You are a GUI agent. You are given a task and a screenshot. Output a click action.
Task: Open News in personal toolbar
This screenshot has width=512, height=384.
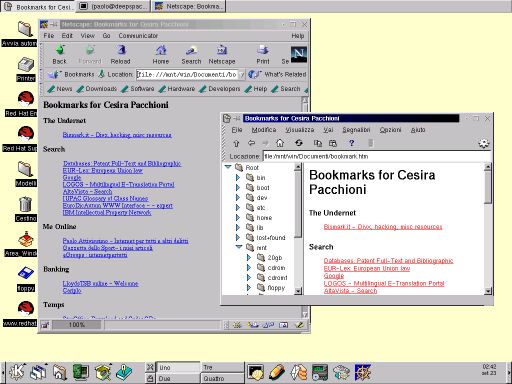click(x=60, y=89)
